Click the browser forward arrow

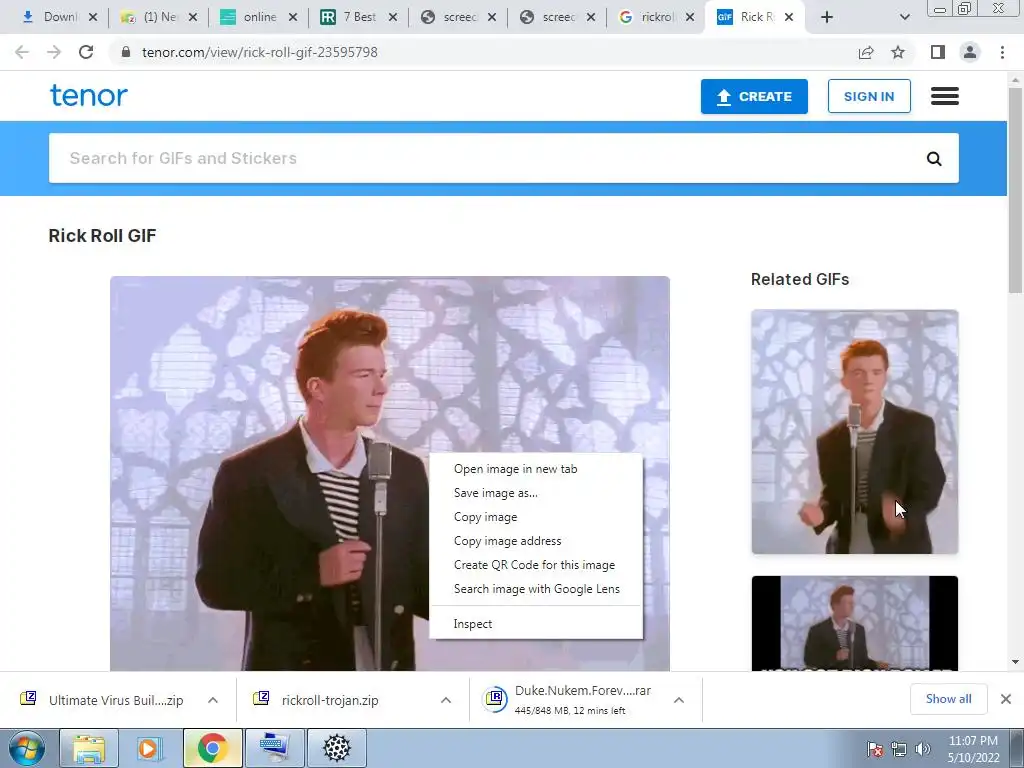coord(54,52)
